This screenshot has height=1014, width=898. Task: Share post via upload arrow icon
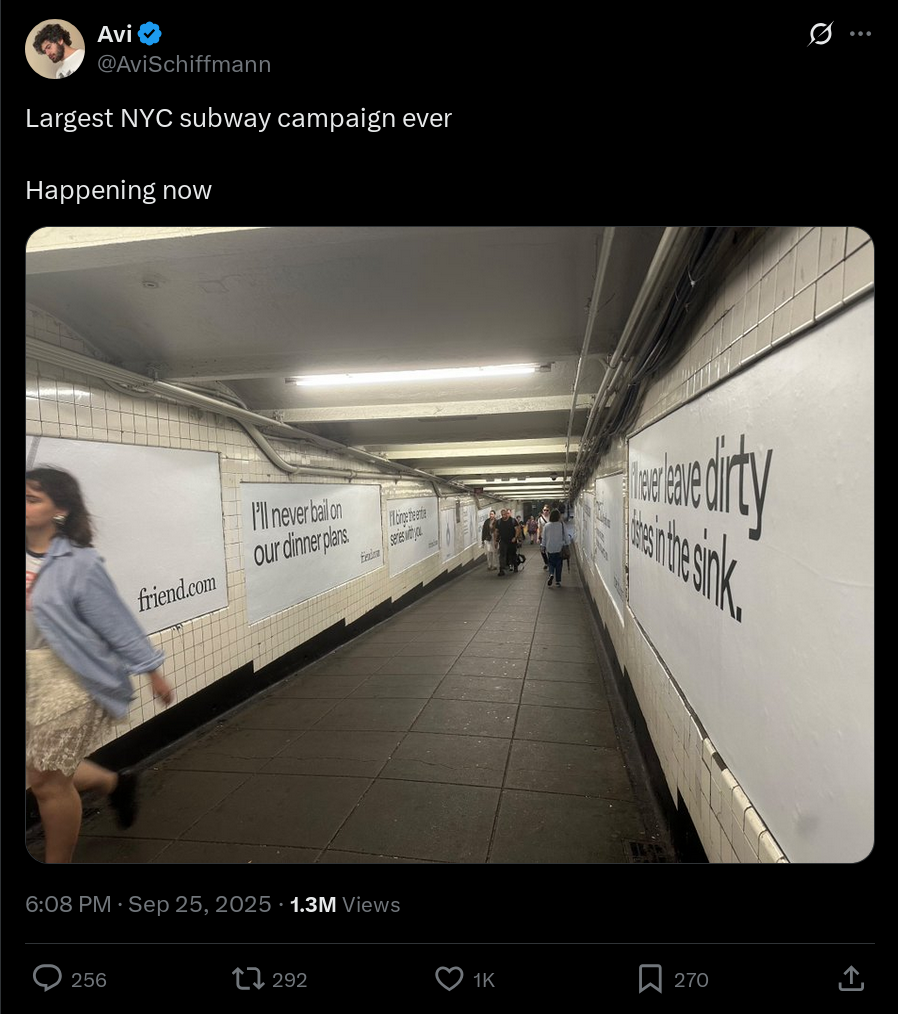[851, 978]
